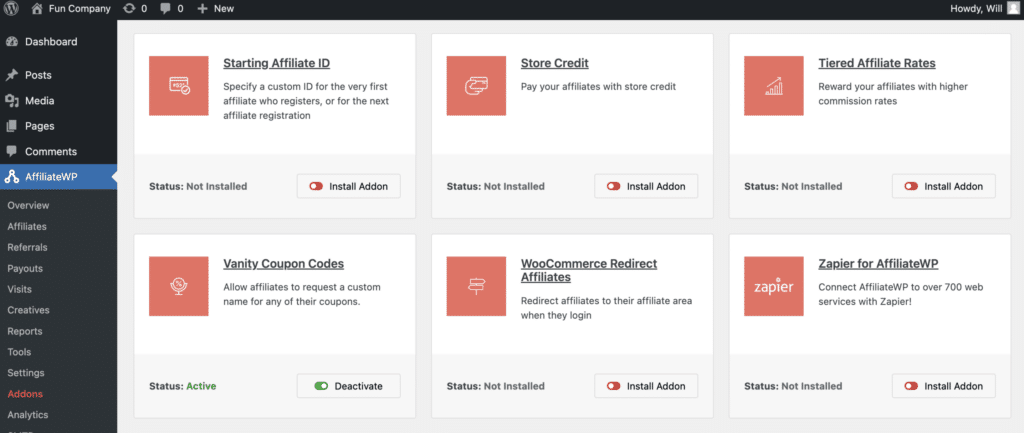Go to Payouts submenu
The height and width of the screenshot is (433, 1024).
coord(25,268)
